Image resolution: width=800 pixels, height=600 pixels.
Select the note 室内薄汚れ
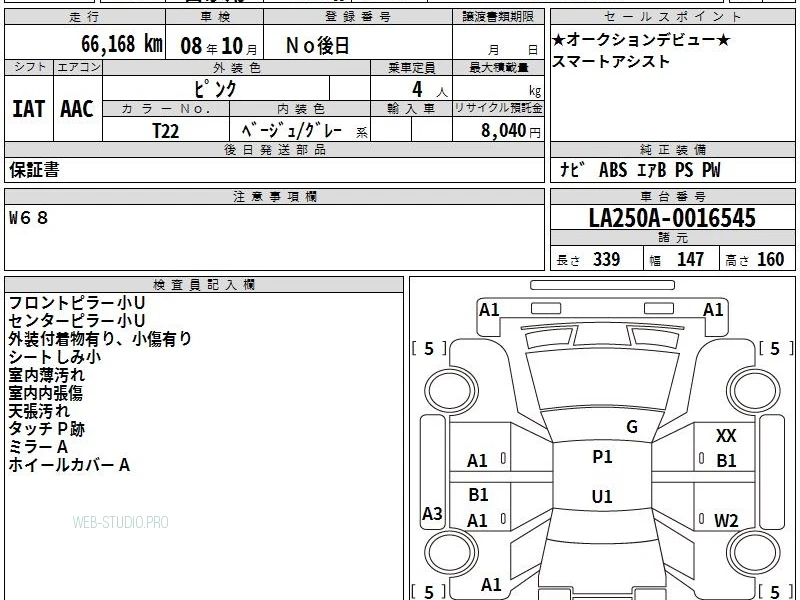tap(46, 375)
